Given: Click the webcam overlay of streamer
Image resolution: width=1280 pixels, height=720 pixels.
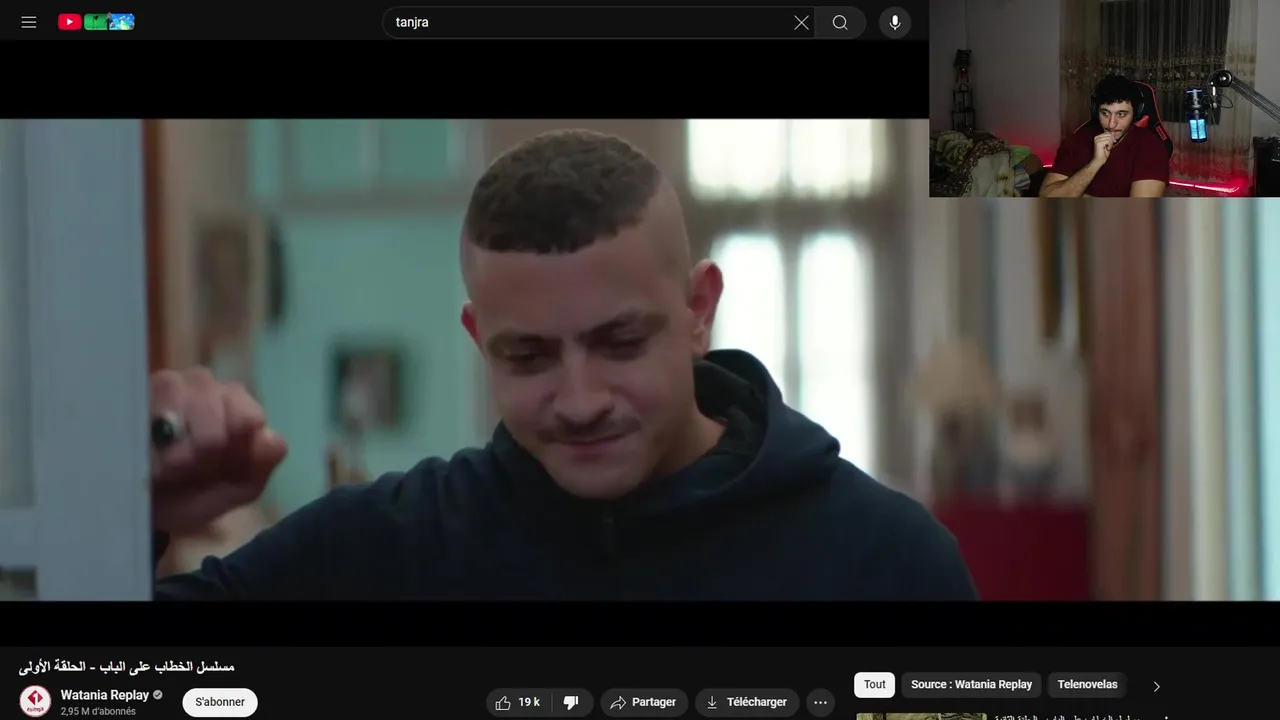Looking at the screenshot, I should click(1104, 98).
